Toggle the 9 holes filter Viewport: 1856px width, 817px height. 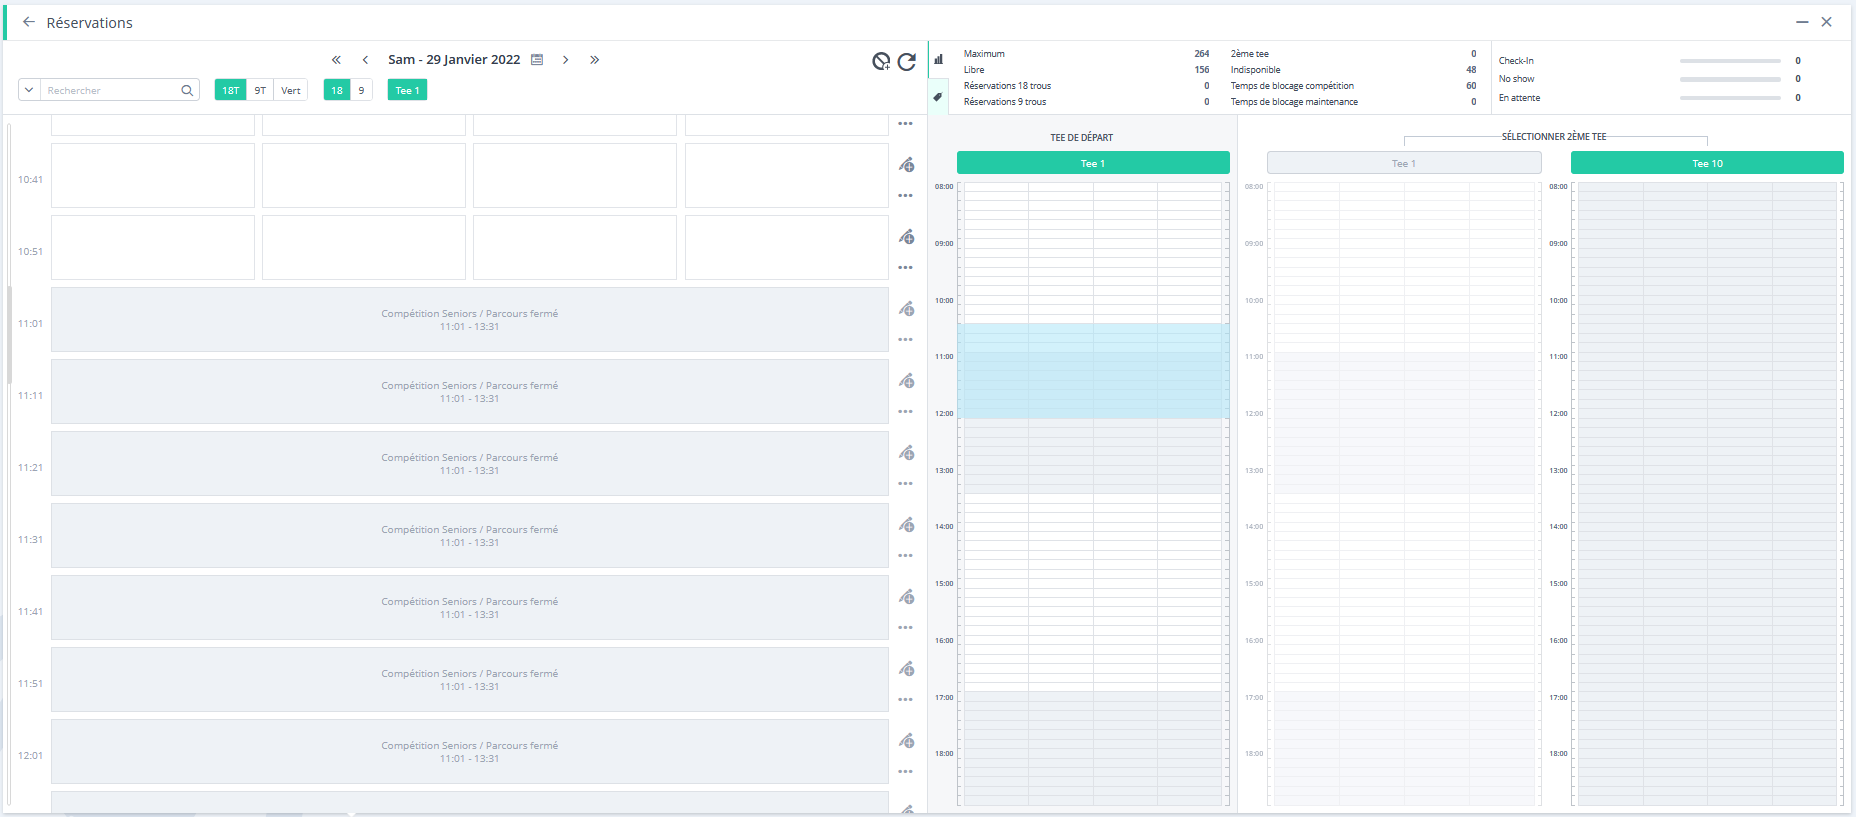click(362, 90)
